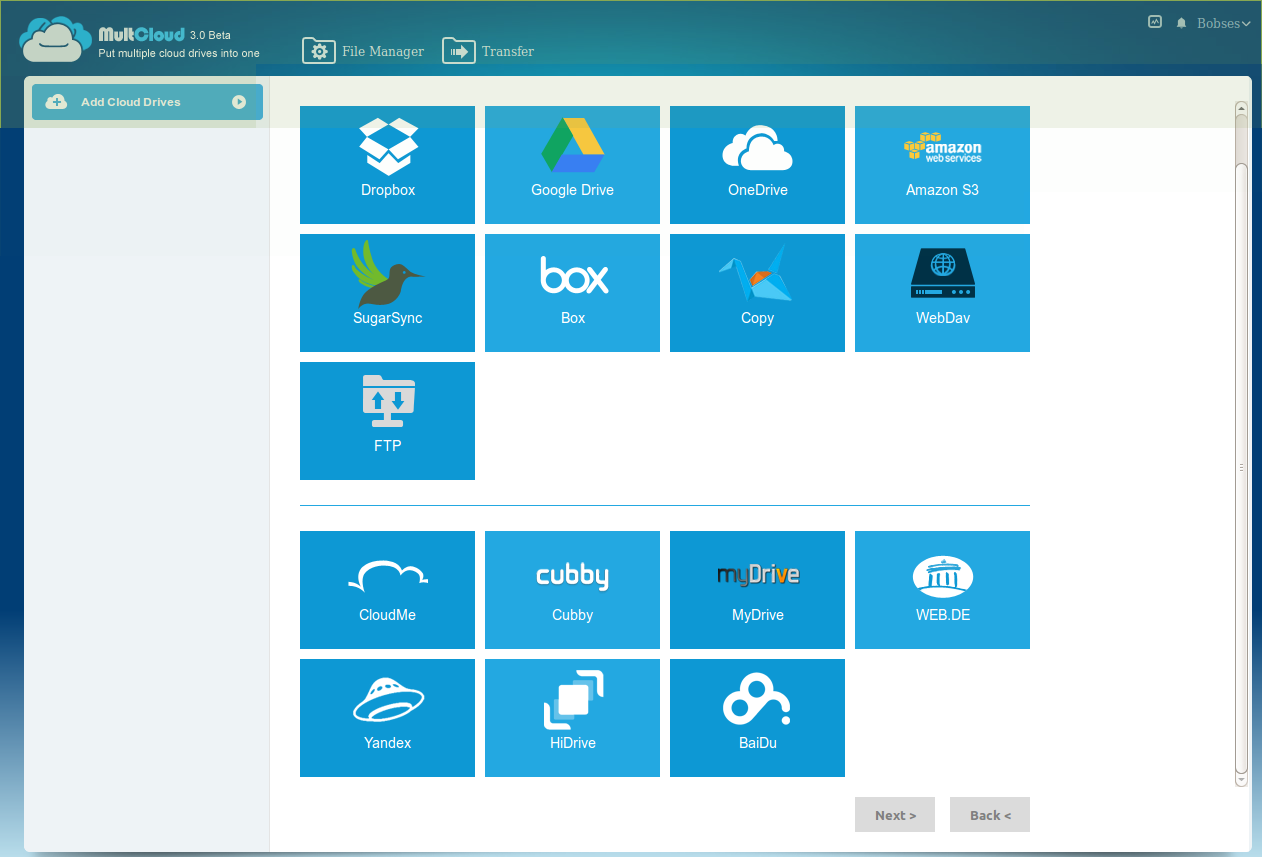
Task: Select the Box cloud tile
Action: [572, 293]
